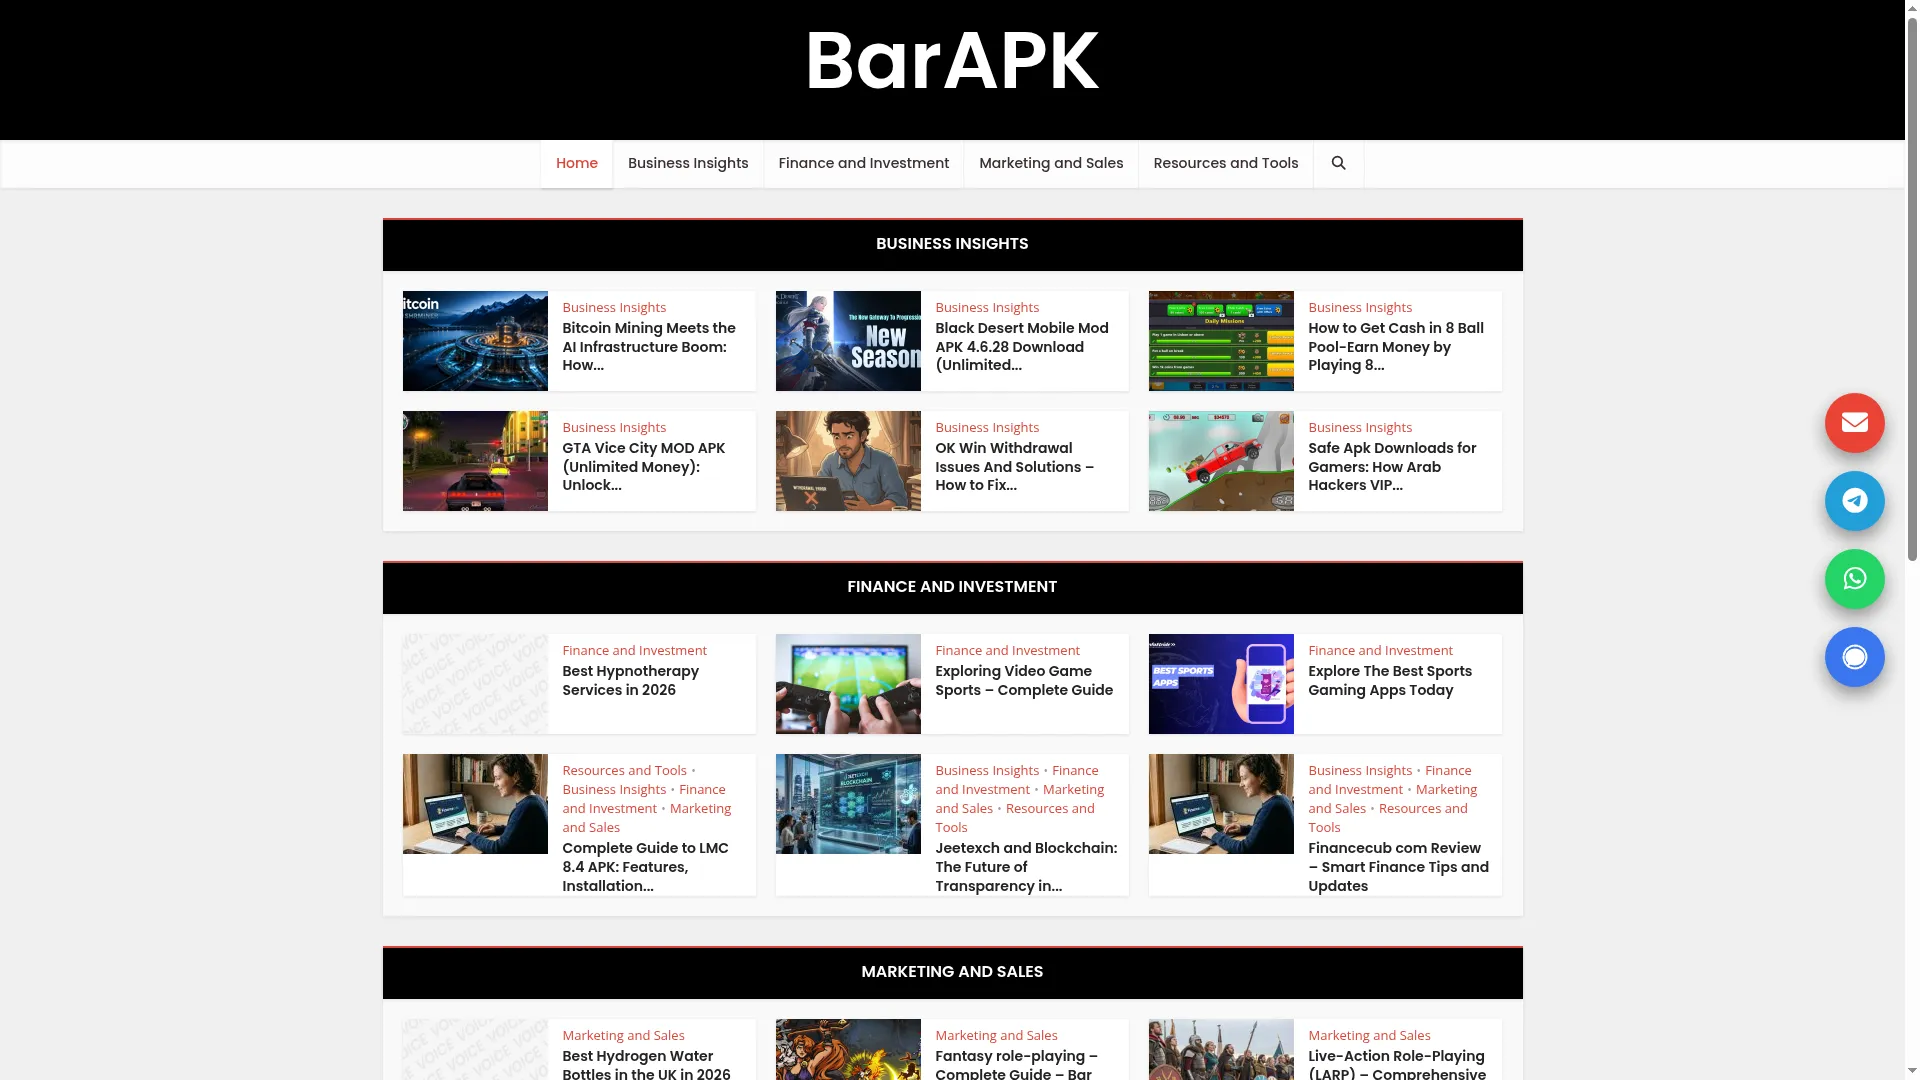Screen dimensions: 1920x1080
Task: Read Bitcoin Mining Meets the AI article
Action: click(649, 347)
